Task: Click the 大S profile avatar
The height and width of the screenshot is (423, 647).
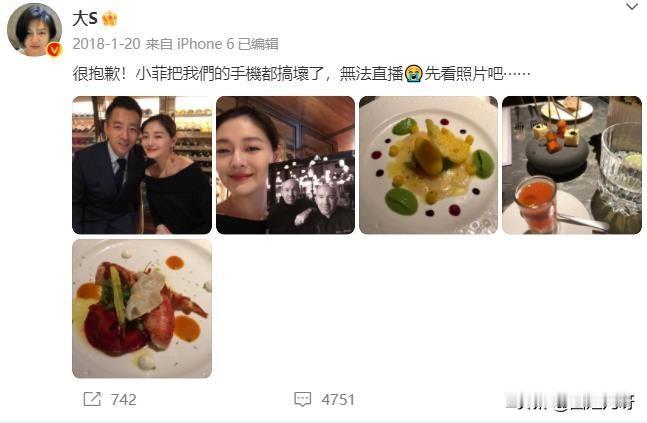Action: (x=35, y=30)
